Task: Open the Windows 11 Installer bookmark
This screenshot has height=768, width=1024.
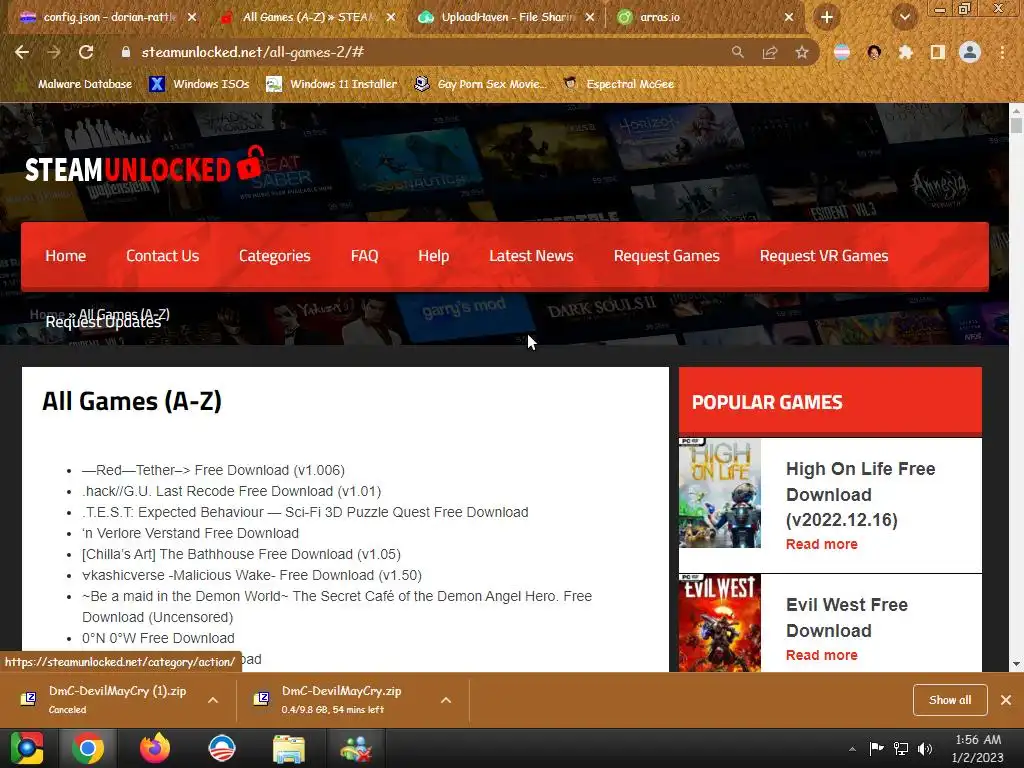Action: (332, 84)
